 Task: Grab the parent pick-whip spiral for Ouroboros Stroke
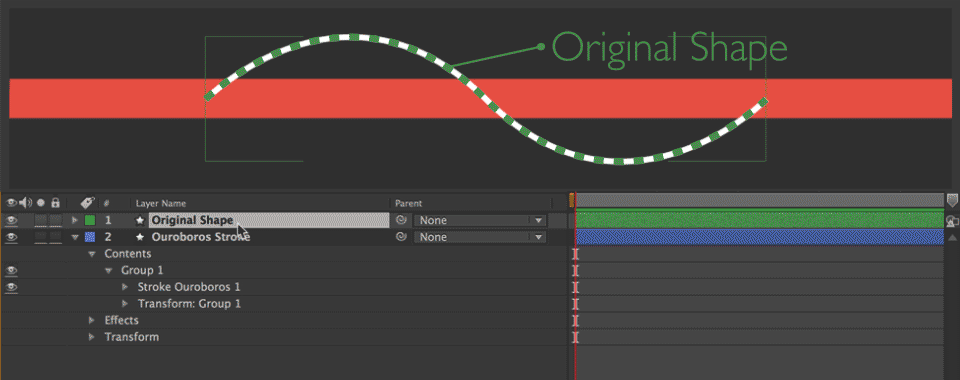tap(401, 237)
